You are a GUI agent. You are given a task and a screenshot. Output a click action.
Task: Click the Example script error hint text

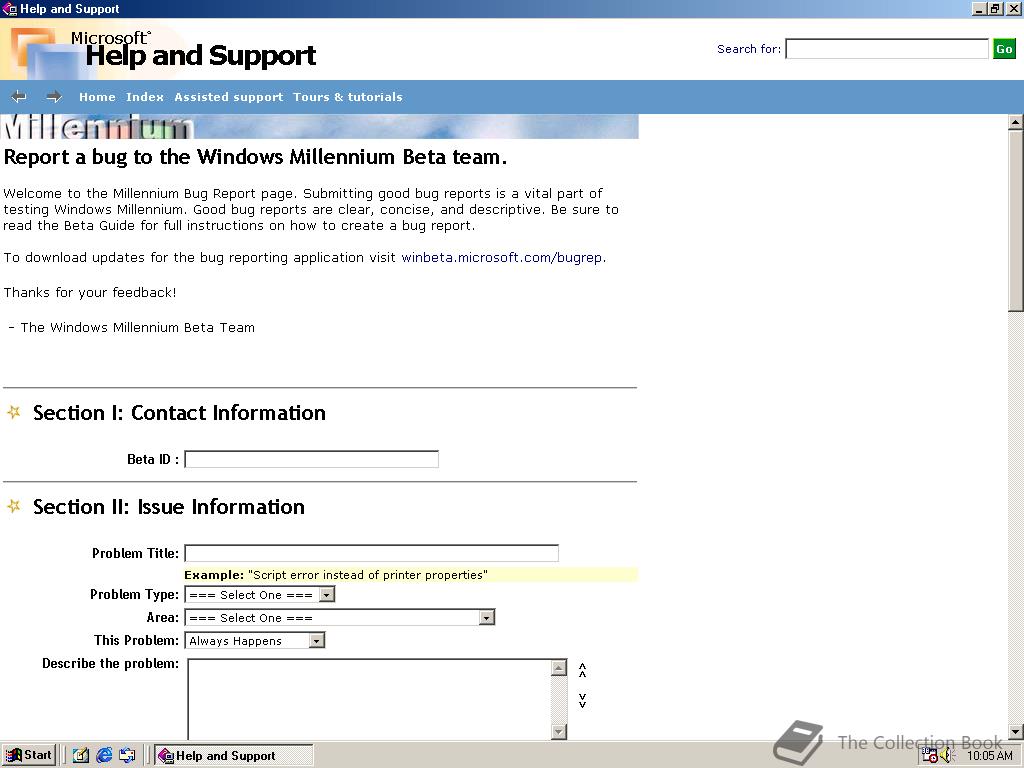pyautogui.click(x=336, y=575)
